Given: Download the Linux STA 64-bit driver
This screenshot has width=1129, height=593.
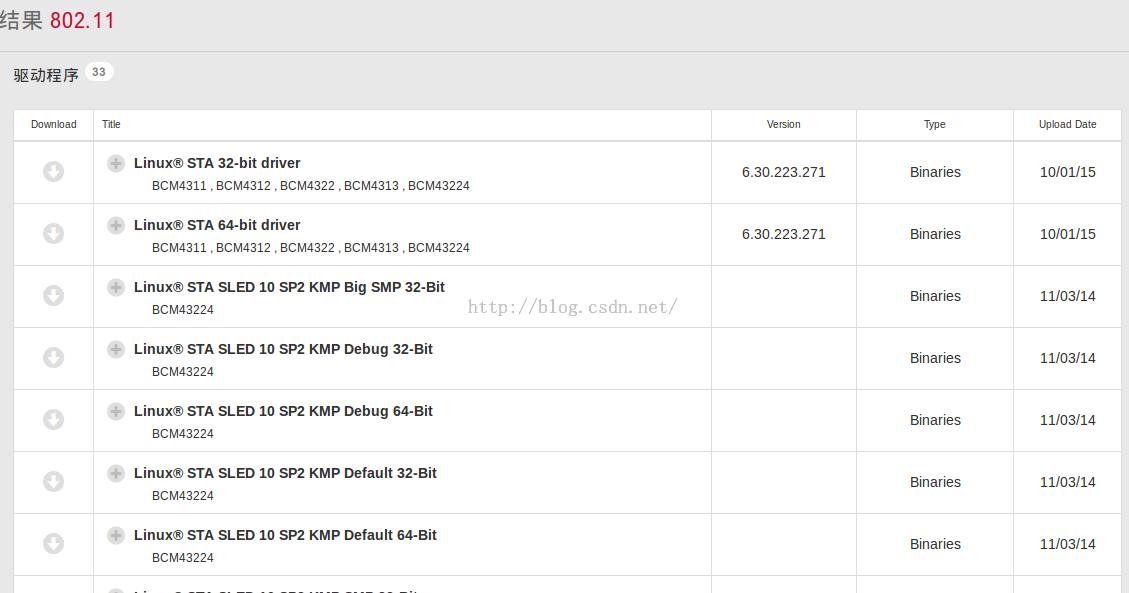Looking at the screenshot, I should pyautogui.click(x=53, y=234).
